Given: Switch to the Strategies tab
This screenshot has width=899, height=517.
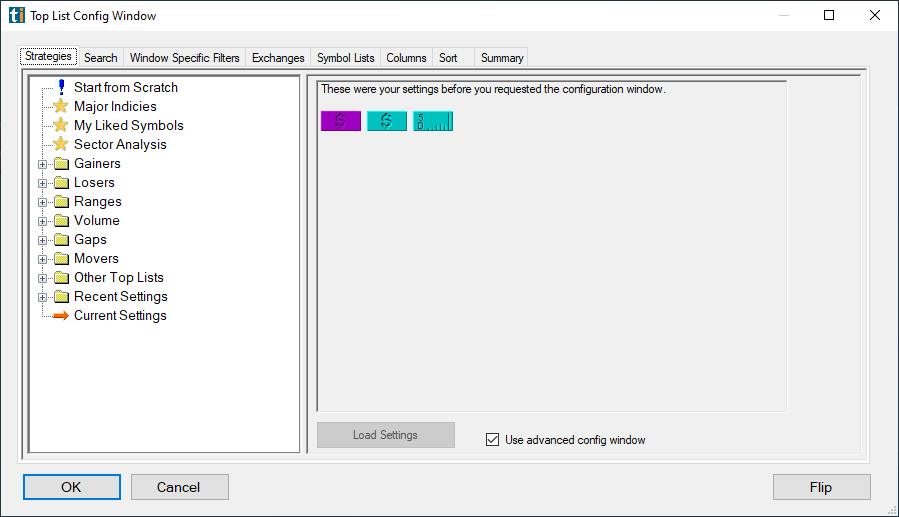Looking at the screenshot, I should (48, 56).
